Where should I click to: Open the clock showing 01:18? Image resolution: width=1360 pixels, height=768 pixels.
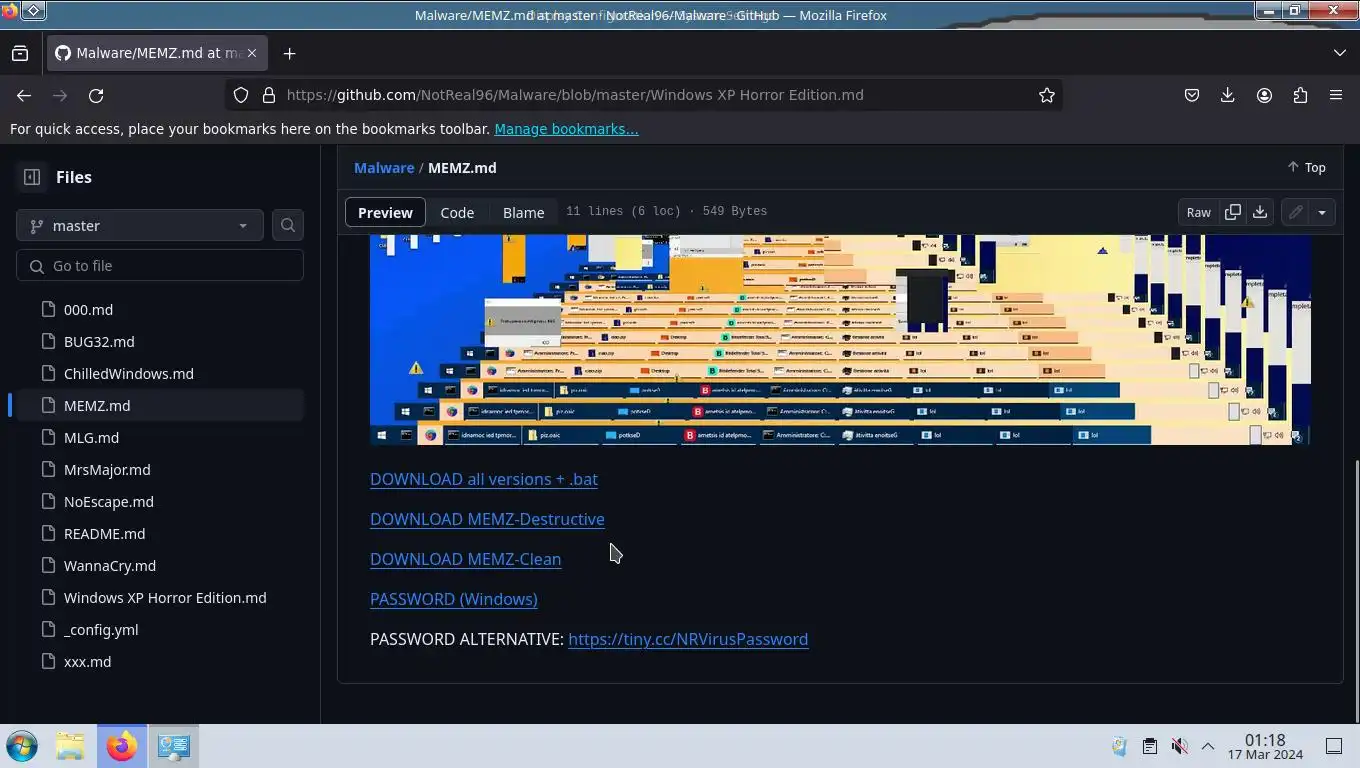[1265, 746]
